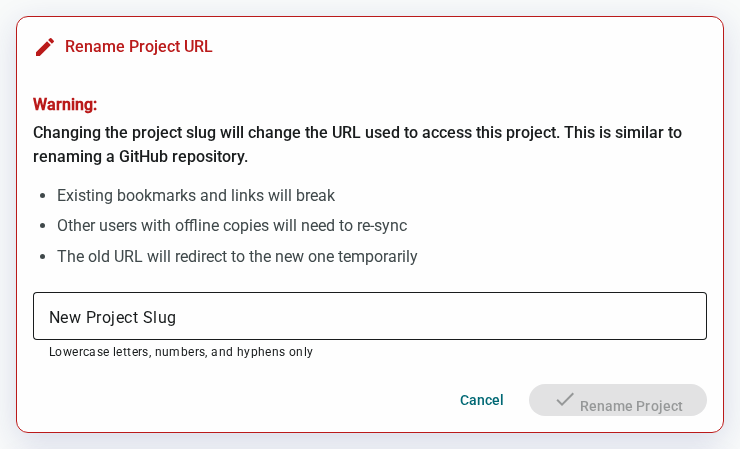Click the "Lowercase letters, numbers, and hyphens only" hint

tap(181, 352)
